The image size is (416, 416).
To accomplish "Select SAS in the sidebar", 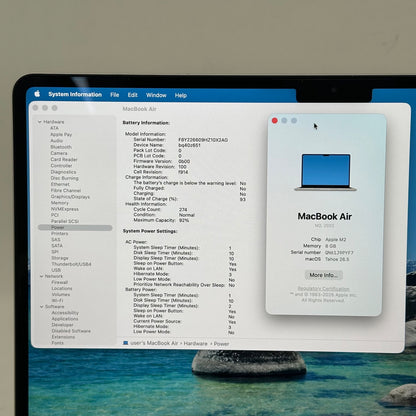I will click(x=56, y=240).
